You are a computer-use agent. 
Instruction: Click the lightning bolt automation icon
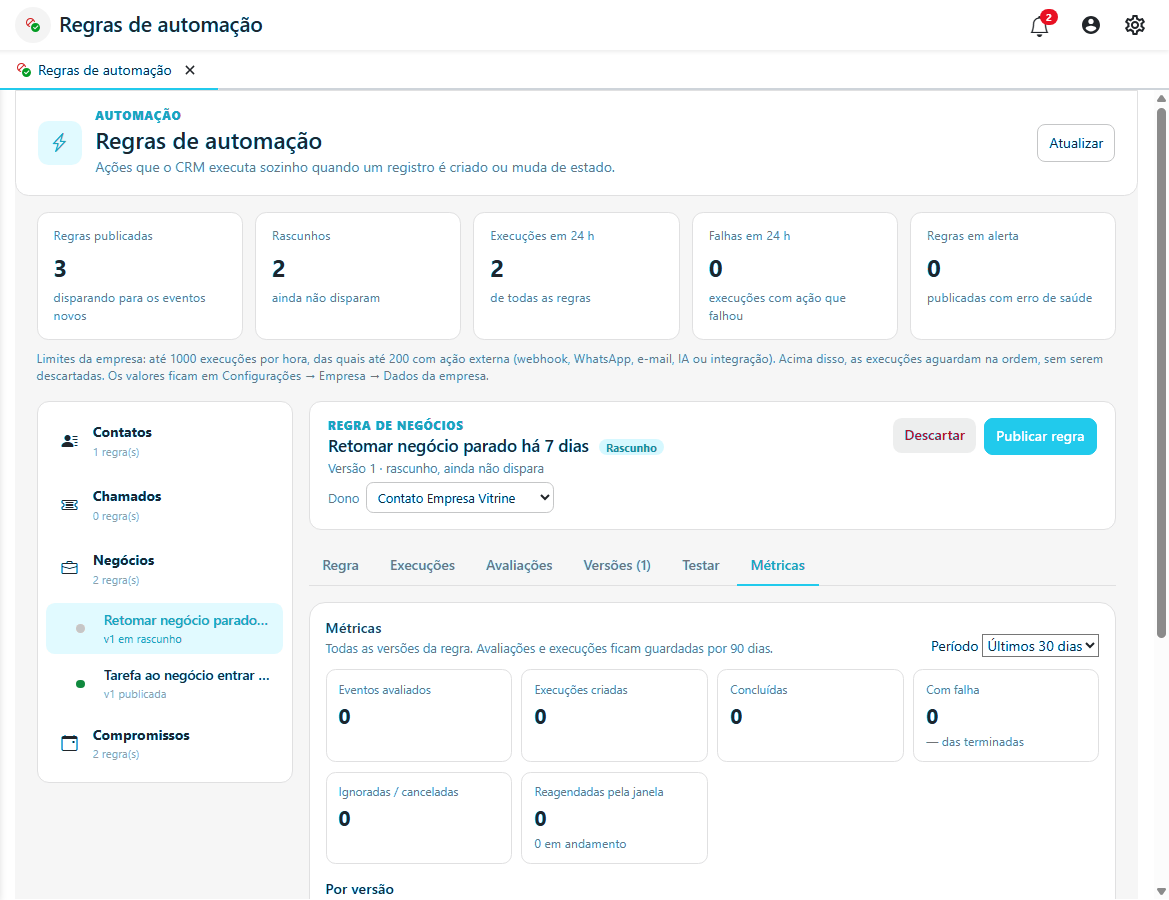click(x=60, y=142)
